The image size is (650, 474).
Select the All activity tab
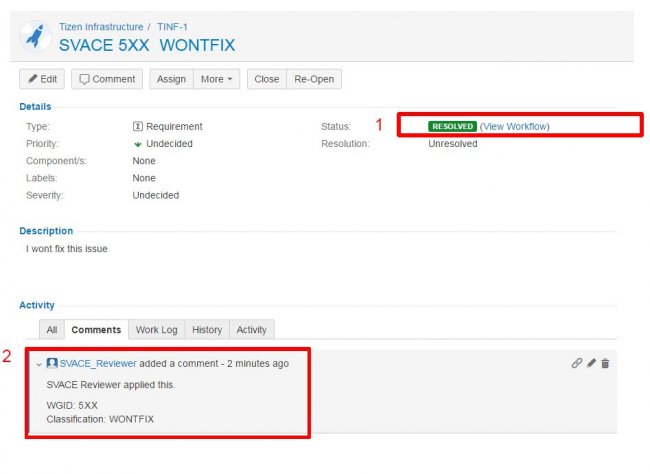click(x=52, y=329)
